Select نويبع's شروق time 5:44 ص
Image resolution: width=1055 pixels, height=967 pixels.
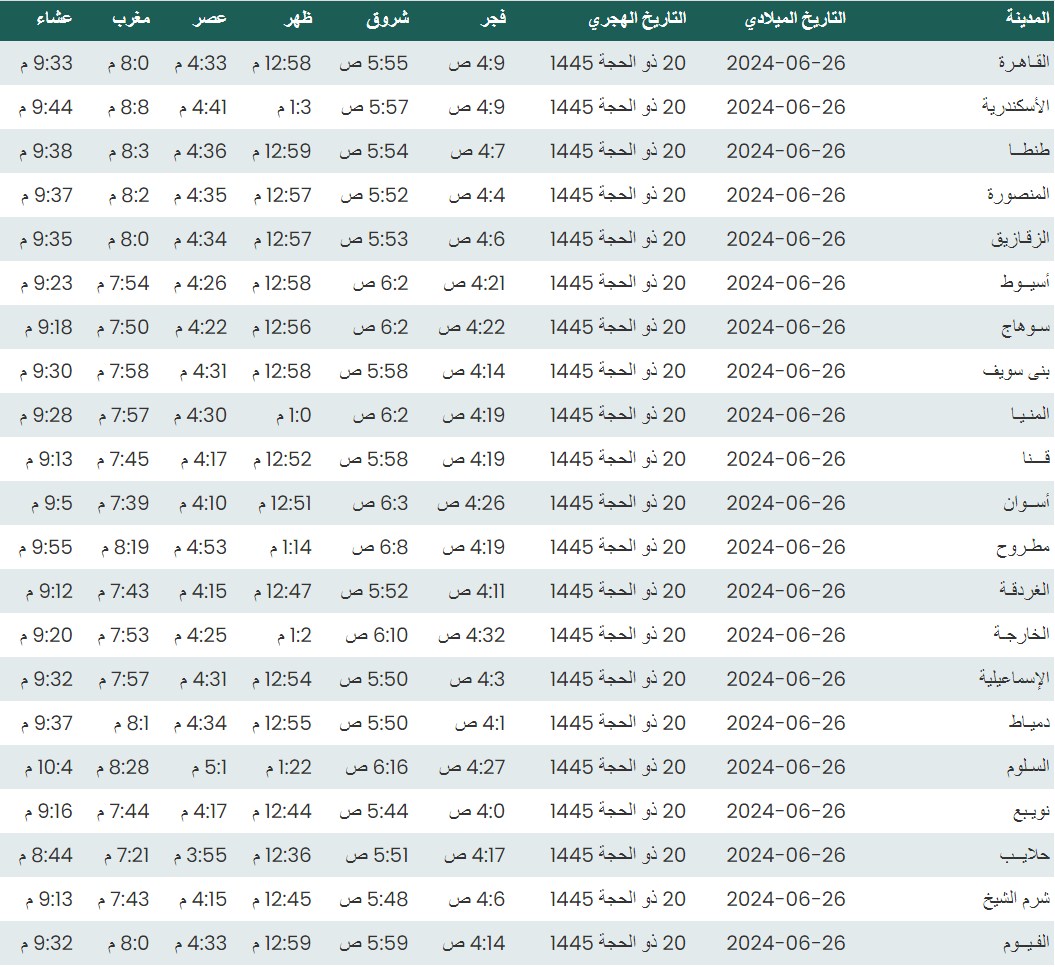click(374, 811)
